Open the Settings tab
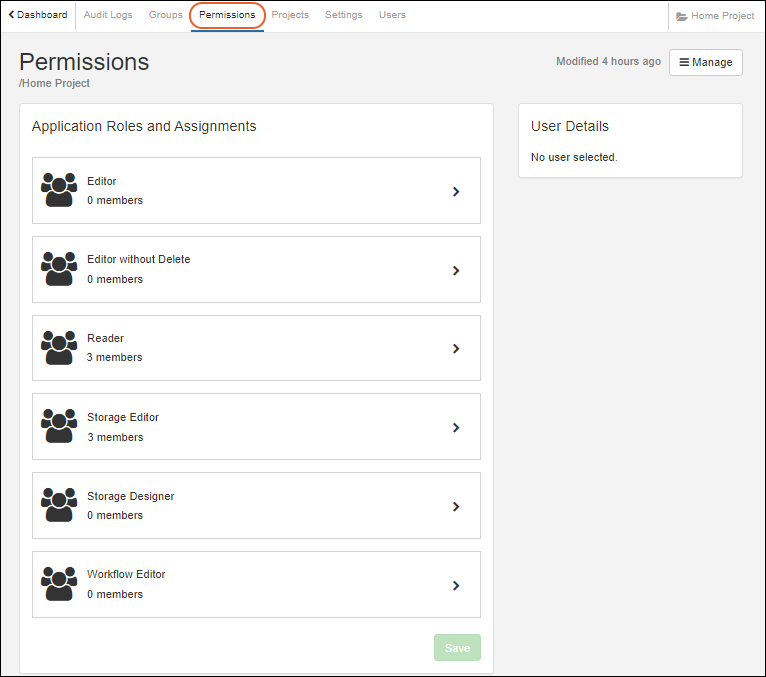The width and height of the screenshot is (766, 677). pos(343,15)
